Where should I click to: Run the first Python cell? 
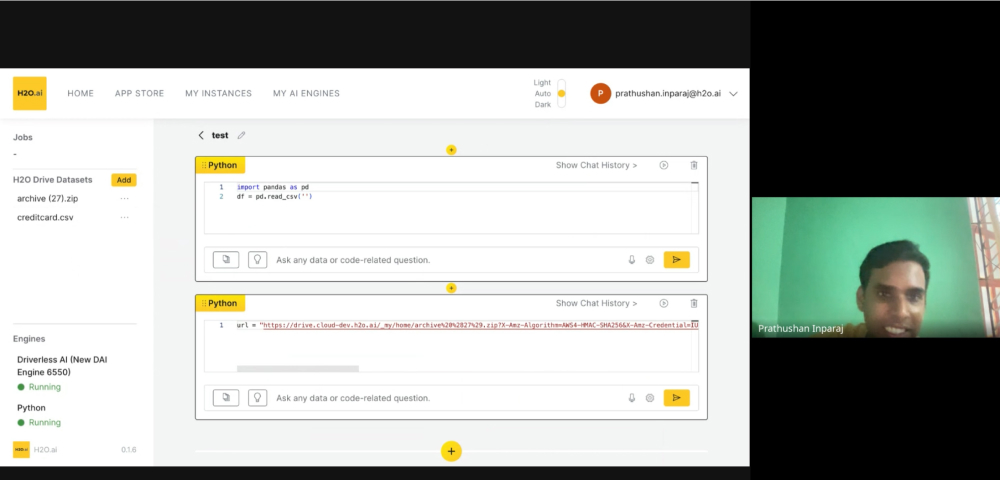pos(663,165)
